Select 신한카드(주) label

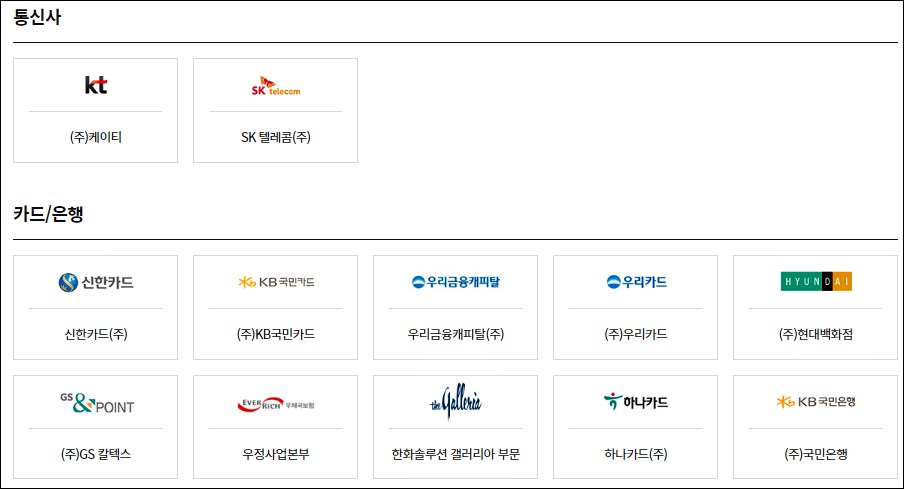96,334
